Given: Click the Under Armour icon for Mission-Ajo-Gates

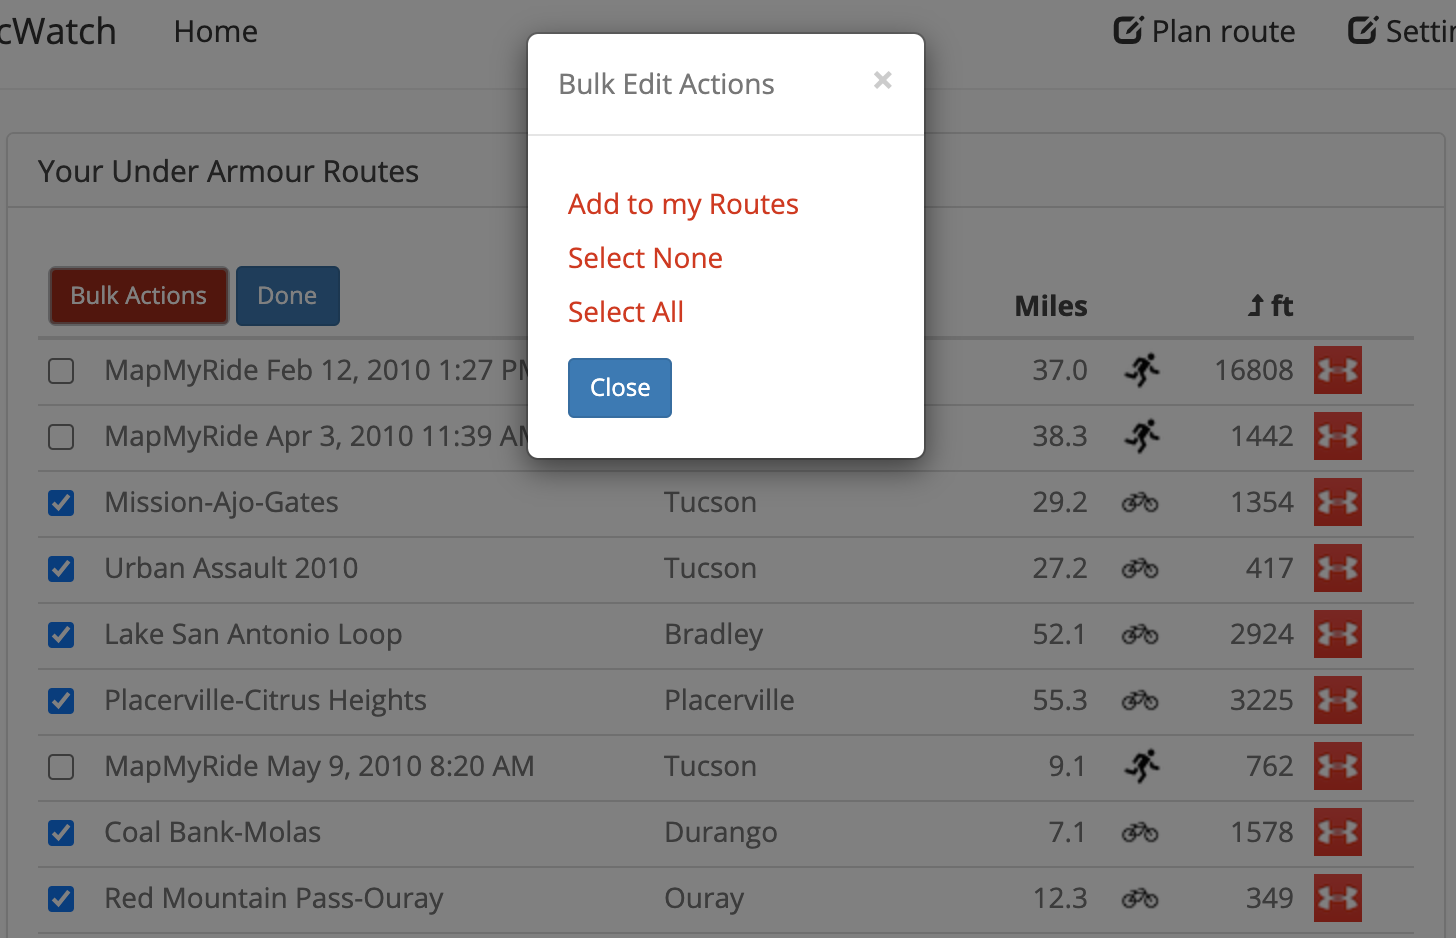Looking at the screenshot, I should 1337,502.
